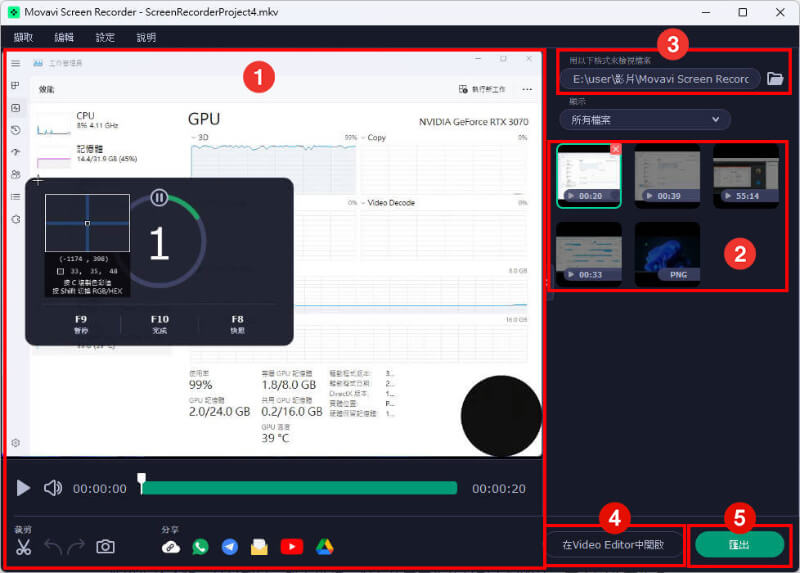
Task: Upload the recording to YouTube
Action: coord(292,547)
